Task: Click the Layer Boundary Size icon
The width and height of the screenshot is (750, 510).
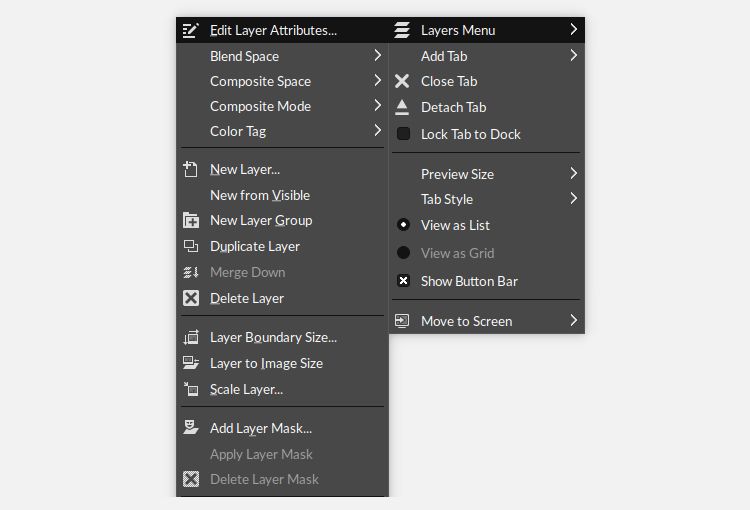Action: [191, 337]
